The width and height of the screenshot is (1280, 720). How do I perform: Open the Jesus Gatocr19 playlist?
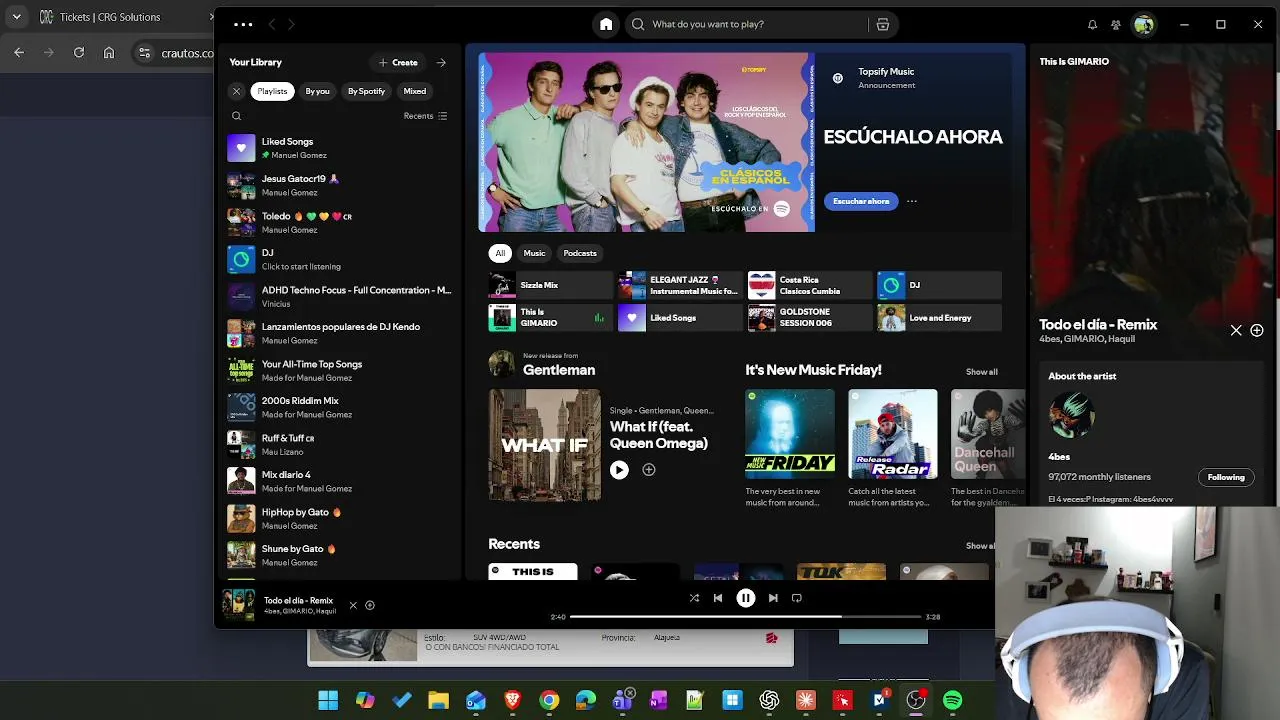(340, 185)
